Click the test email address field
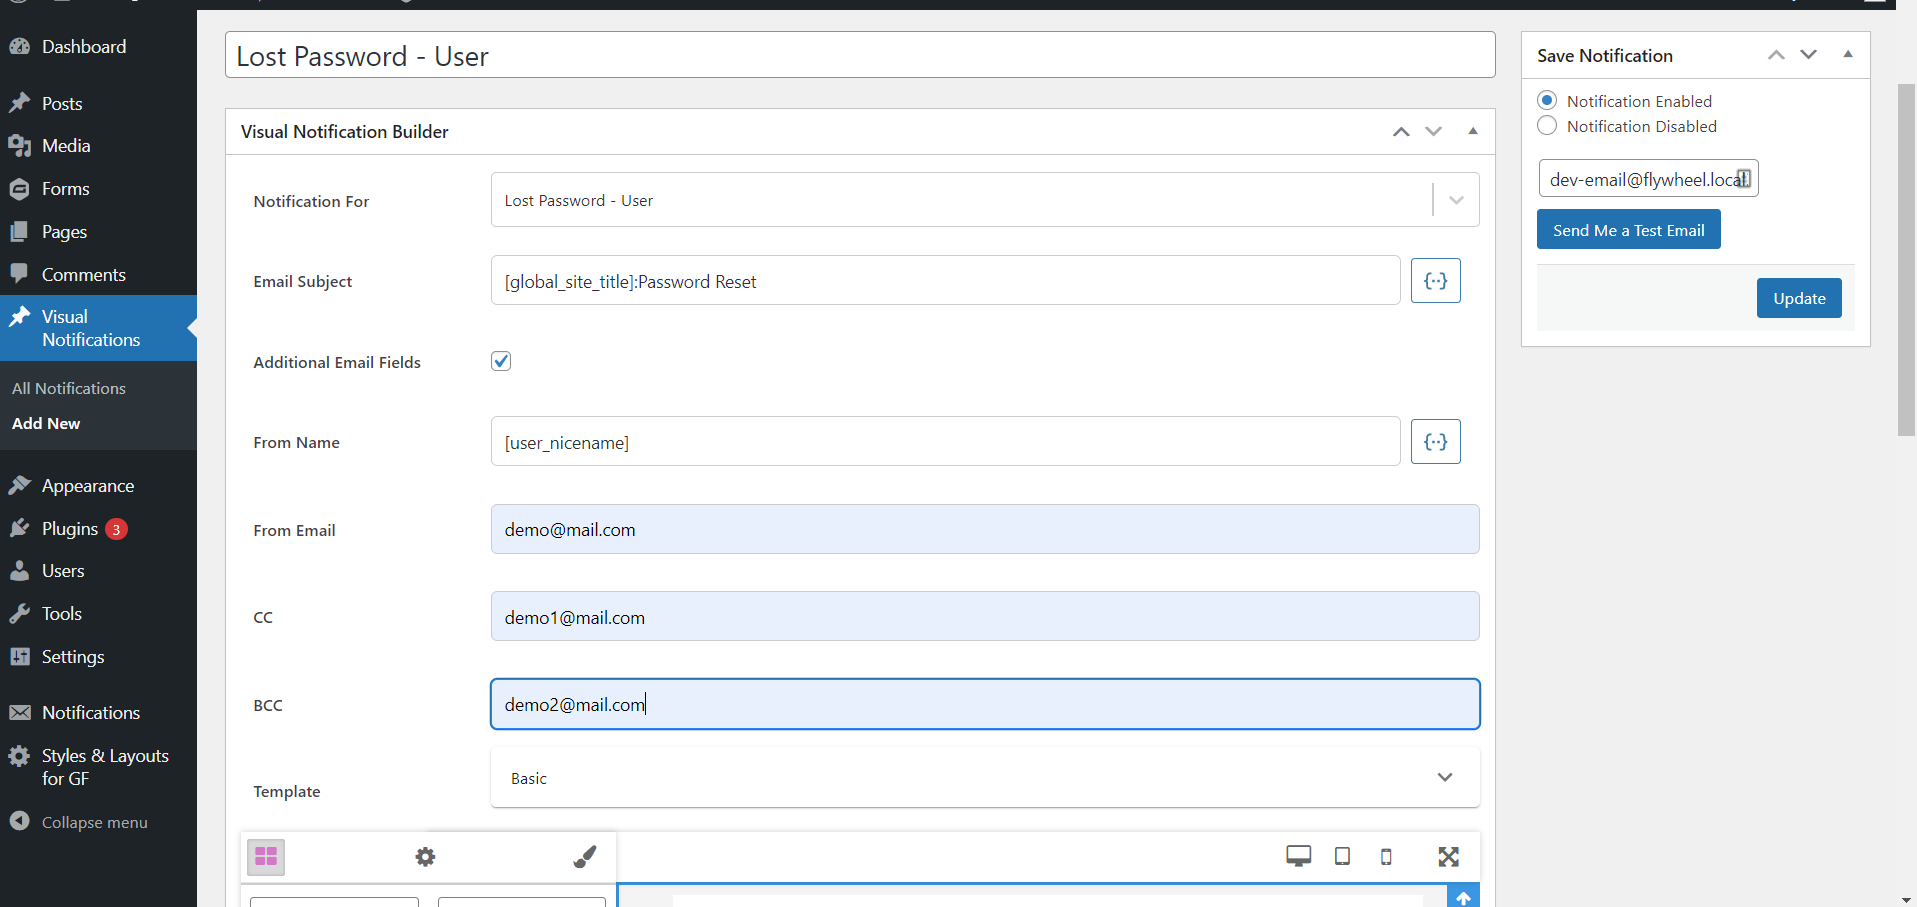 tap(1648, 179)
